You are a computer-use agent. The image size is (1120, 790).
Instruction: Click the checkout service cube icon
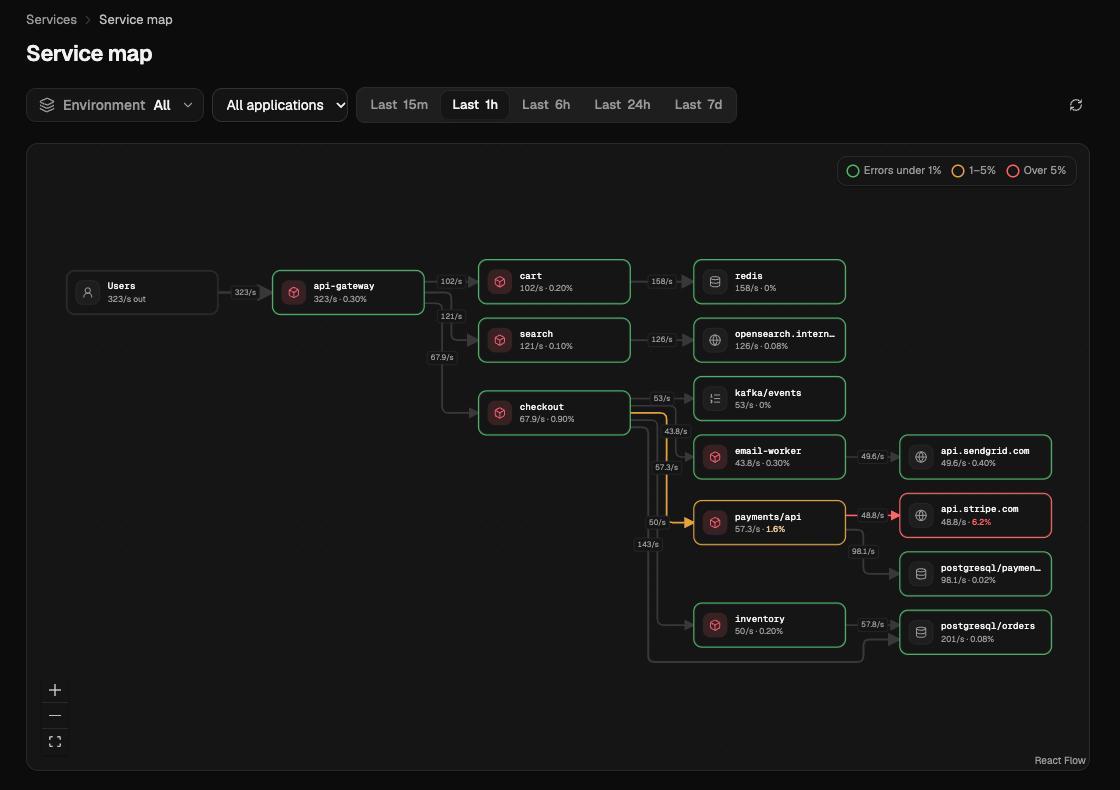click(500, 413)
